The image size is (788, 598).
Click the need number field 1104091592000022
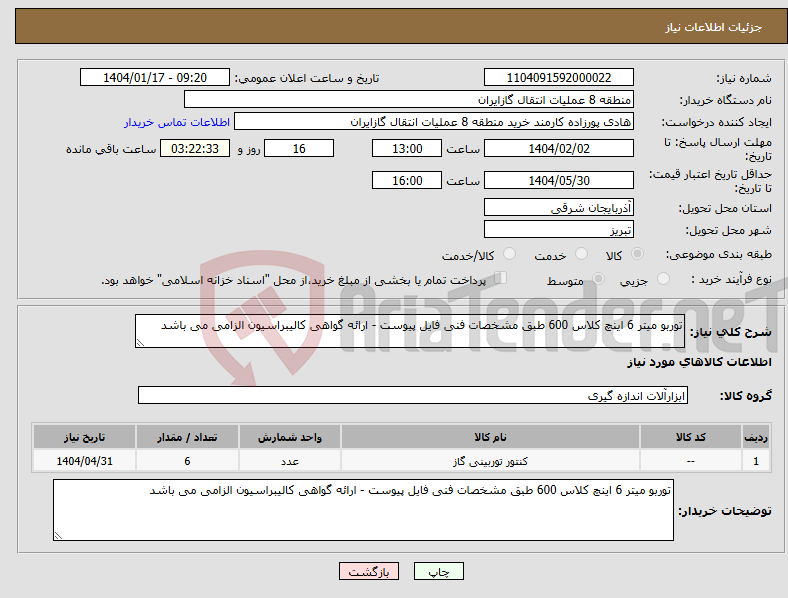point(559,77)
